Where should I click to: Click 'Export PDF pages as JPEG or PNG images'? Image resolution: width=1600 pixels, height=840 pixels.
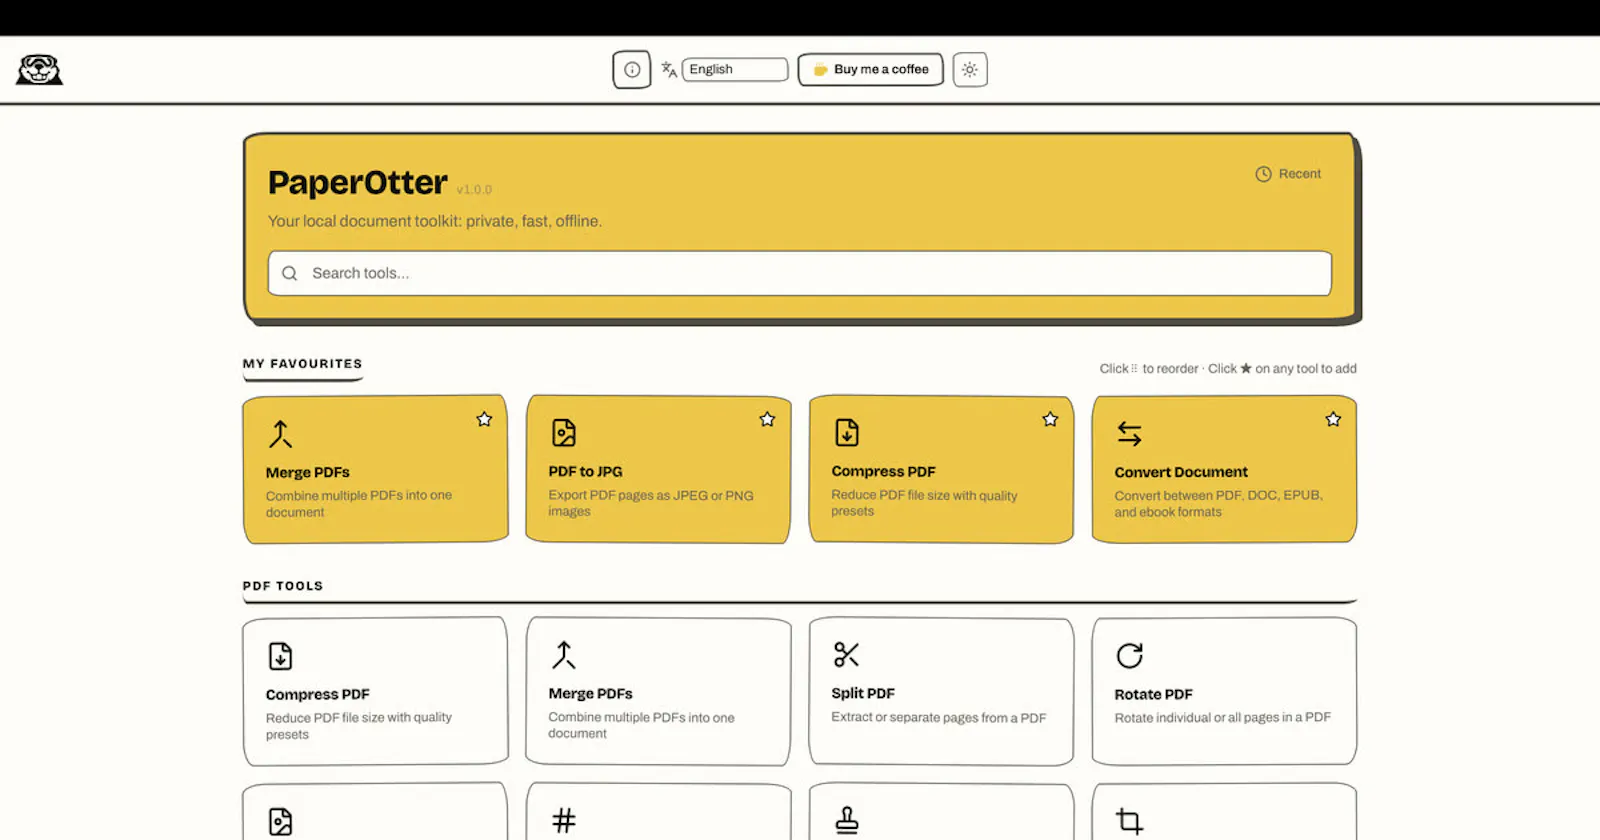click(x=651, y=503)
